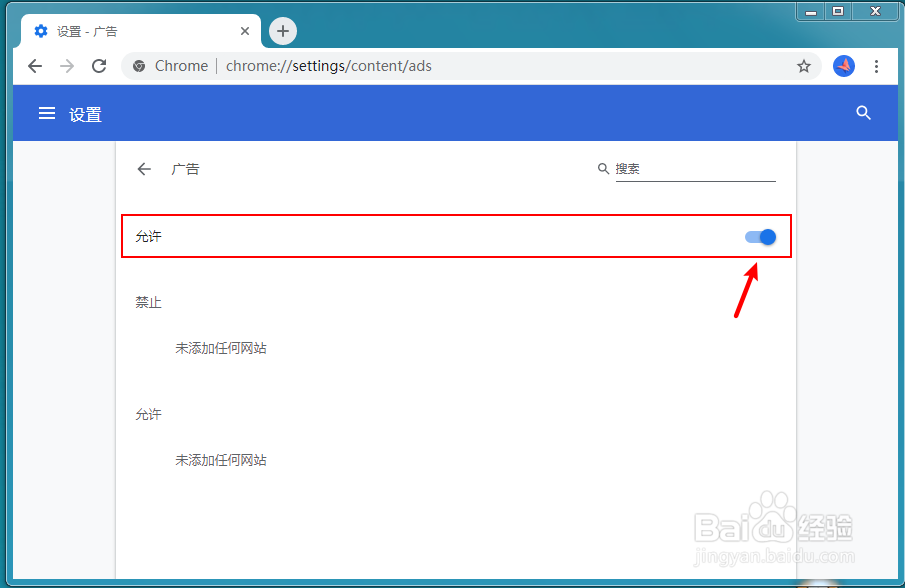Click the 广告 page title

[x=185, y=169]
